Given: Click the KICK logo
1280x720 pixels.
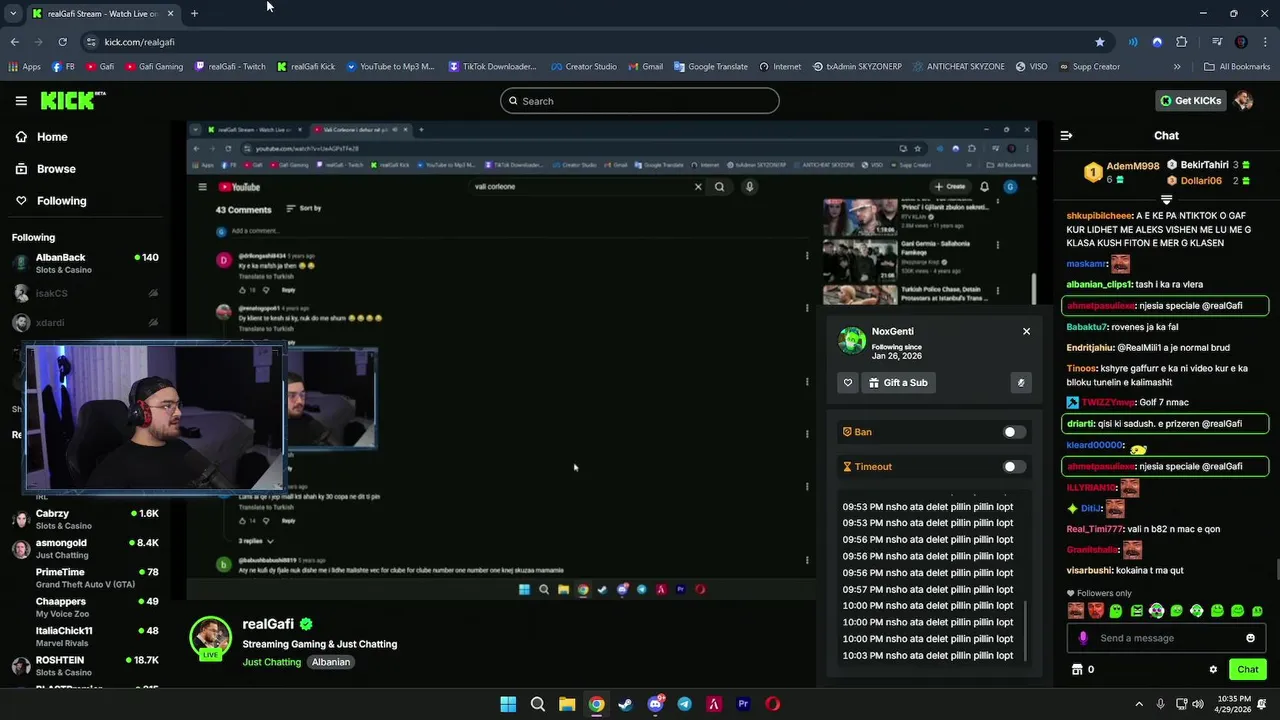Looking at the screenshot, I should [72, 100].
